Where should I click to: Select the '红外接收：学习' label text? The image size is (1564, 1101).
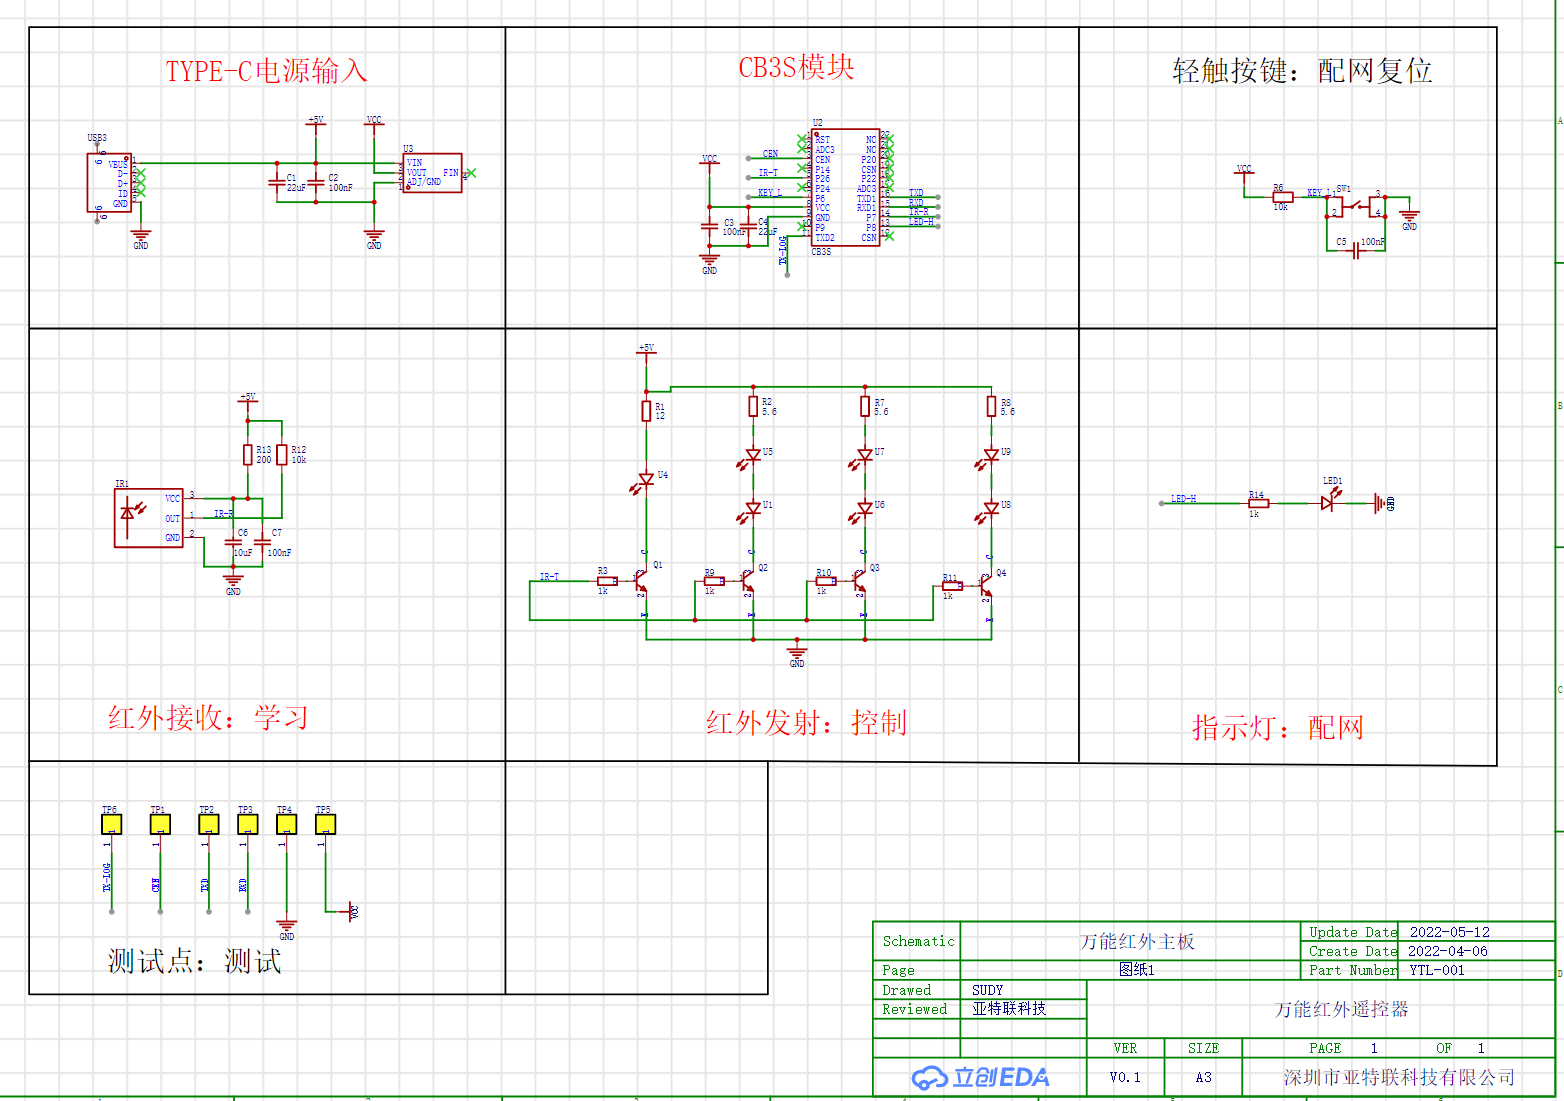pyautogui.click(x=208, y=718)
